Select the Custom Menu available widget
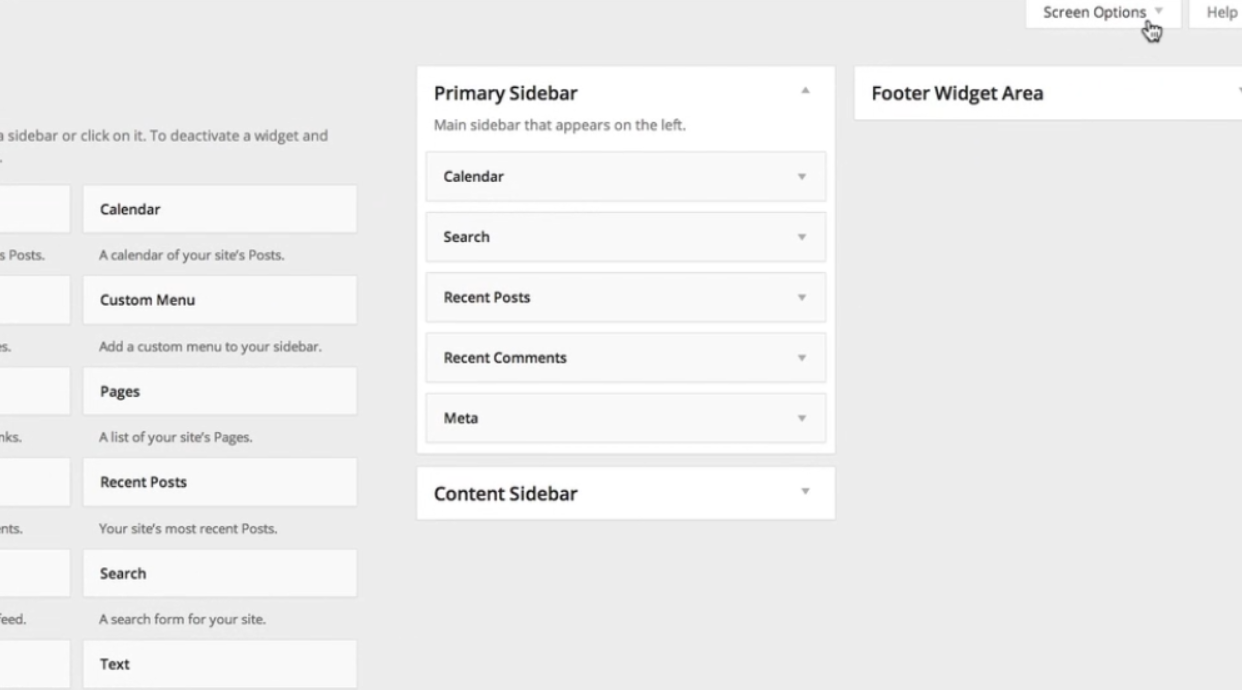Viewport: 1242px width, 690px height. coord(219,300)
